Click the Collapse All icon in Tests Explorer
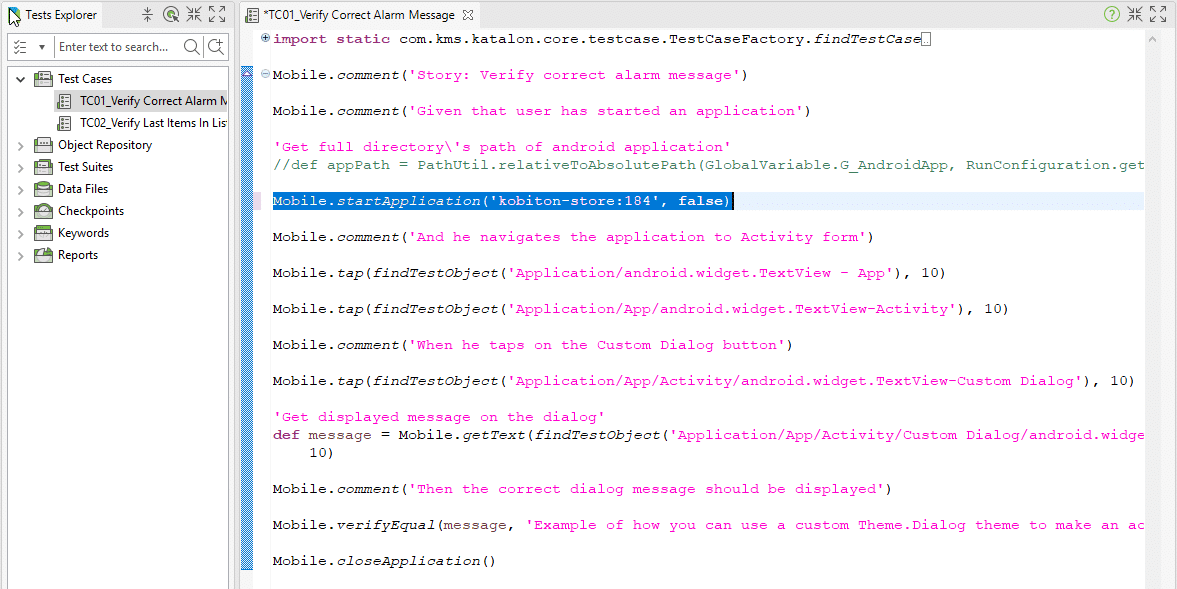1177x589 pixels. [147, 14]
